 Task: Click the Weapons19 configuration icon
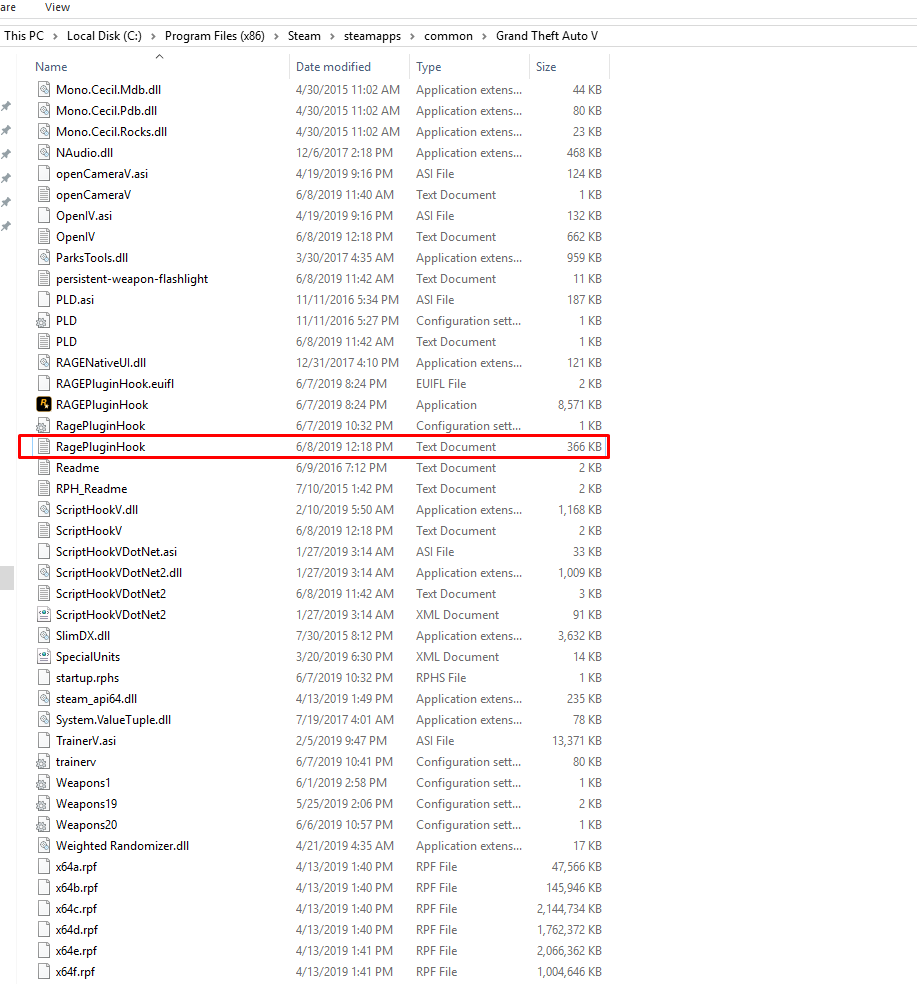point(43,803)
